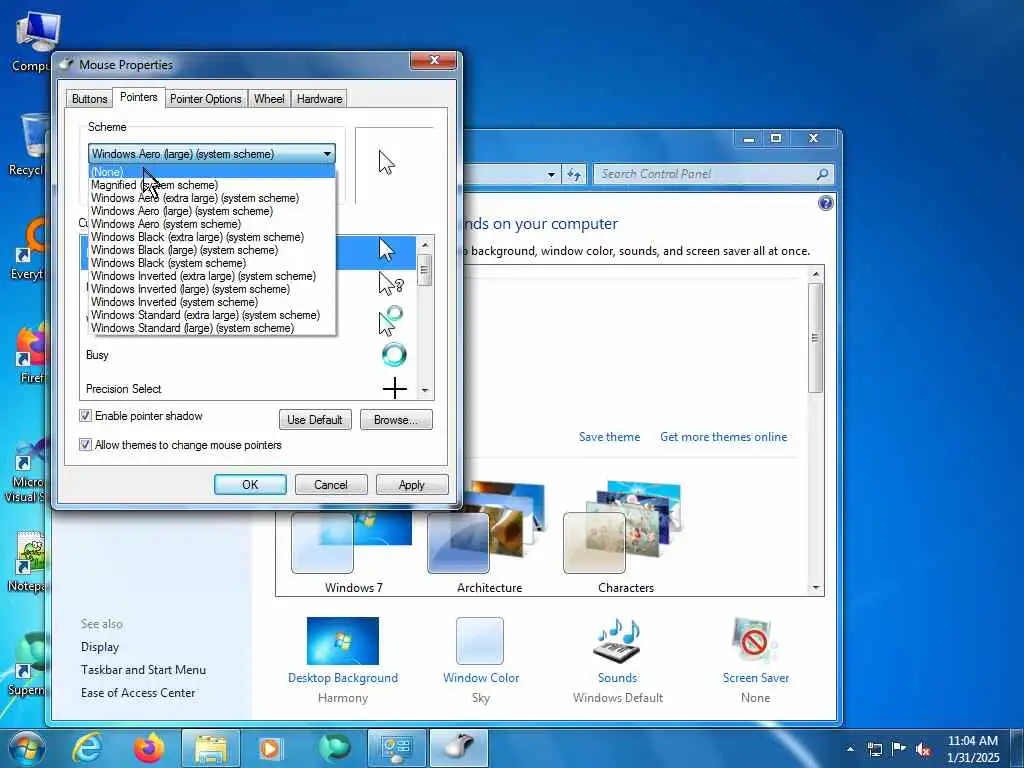
Task: Select Windows Aero (large) list entry
Action: (x=212, y=211)
